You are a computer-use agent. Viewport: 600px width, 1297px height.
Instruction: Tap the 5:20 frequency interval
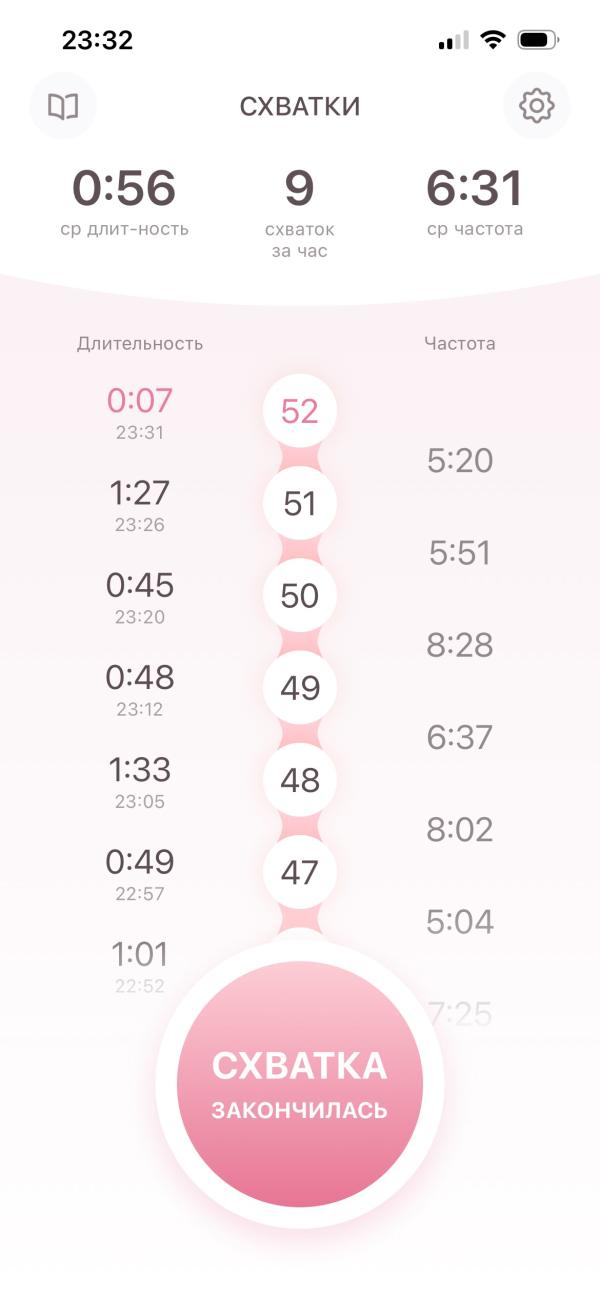460,461
